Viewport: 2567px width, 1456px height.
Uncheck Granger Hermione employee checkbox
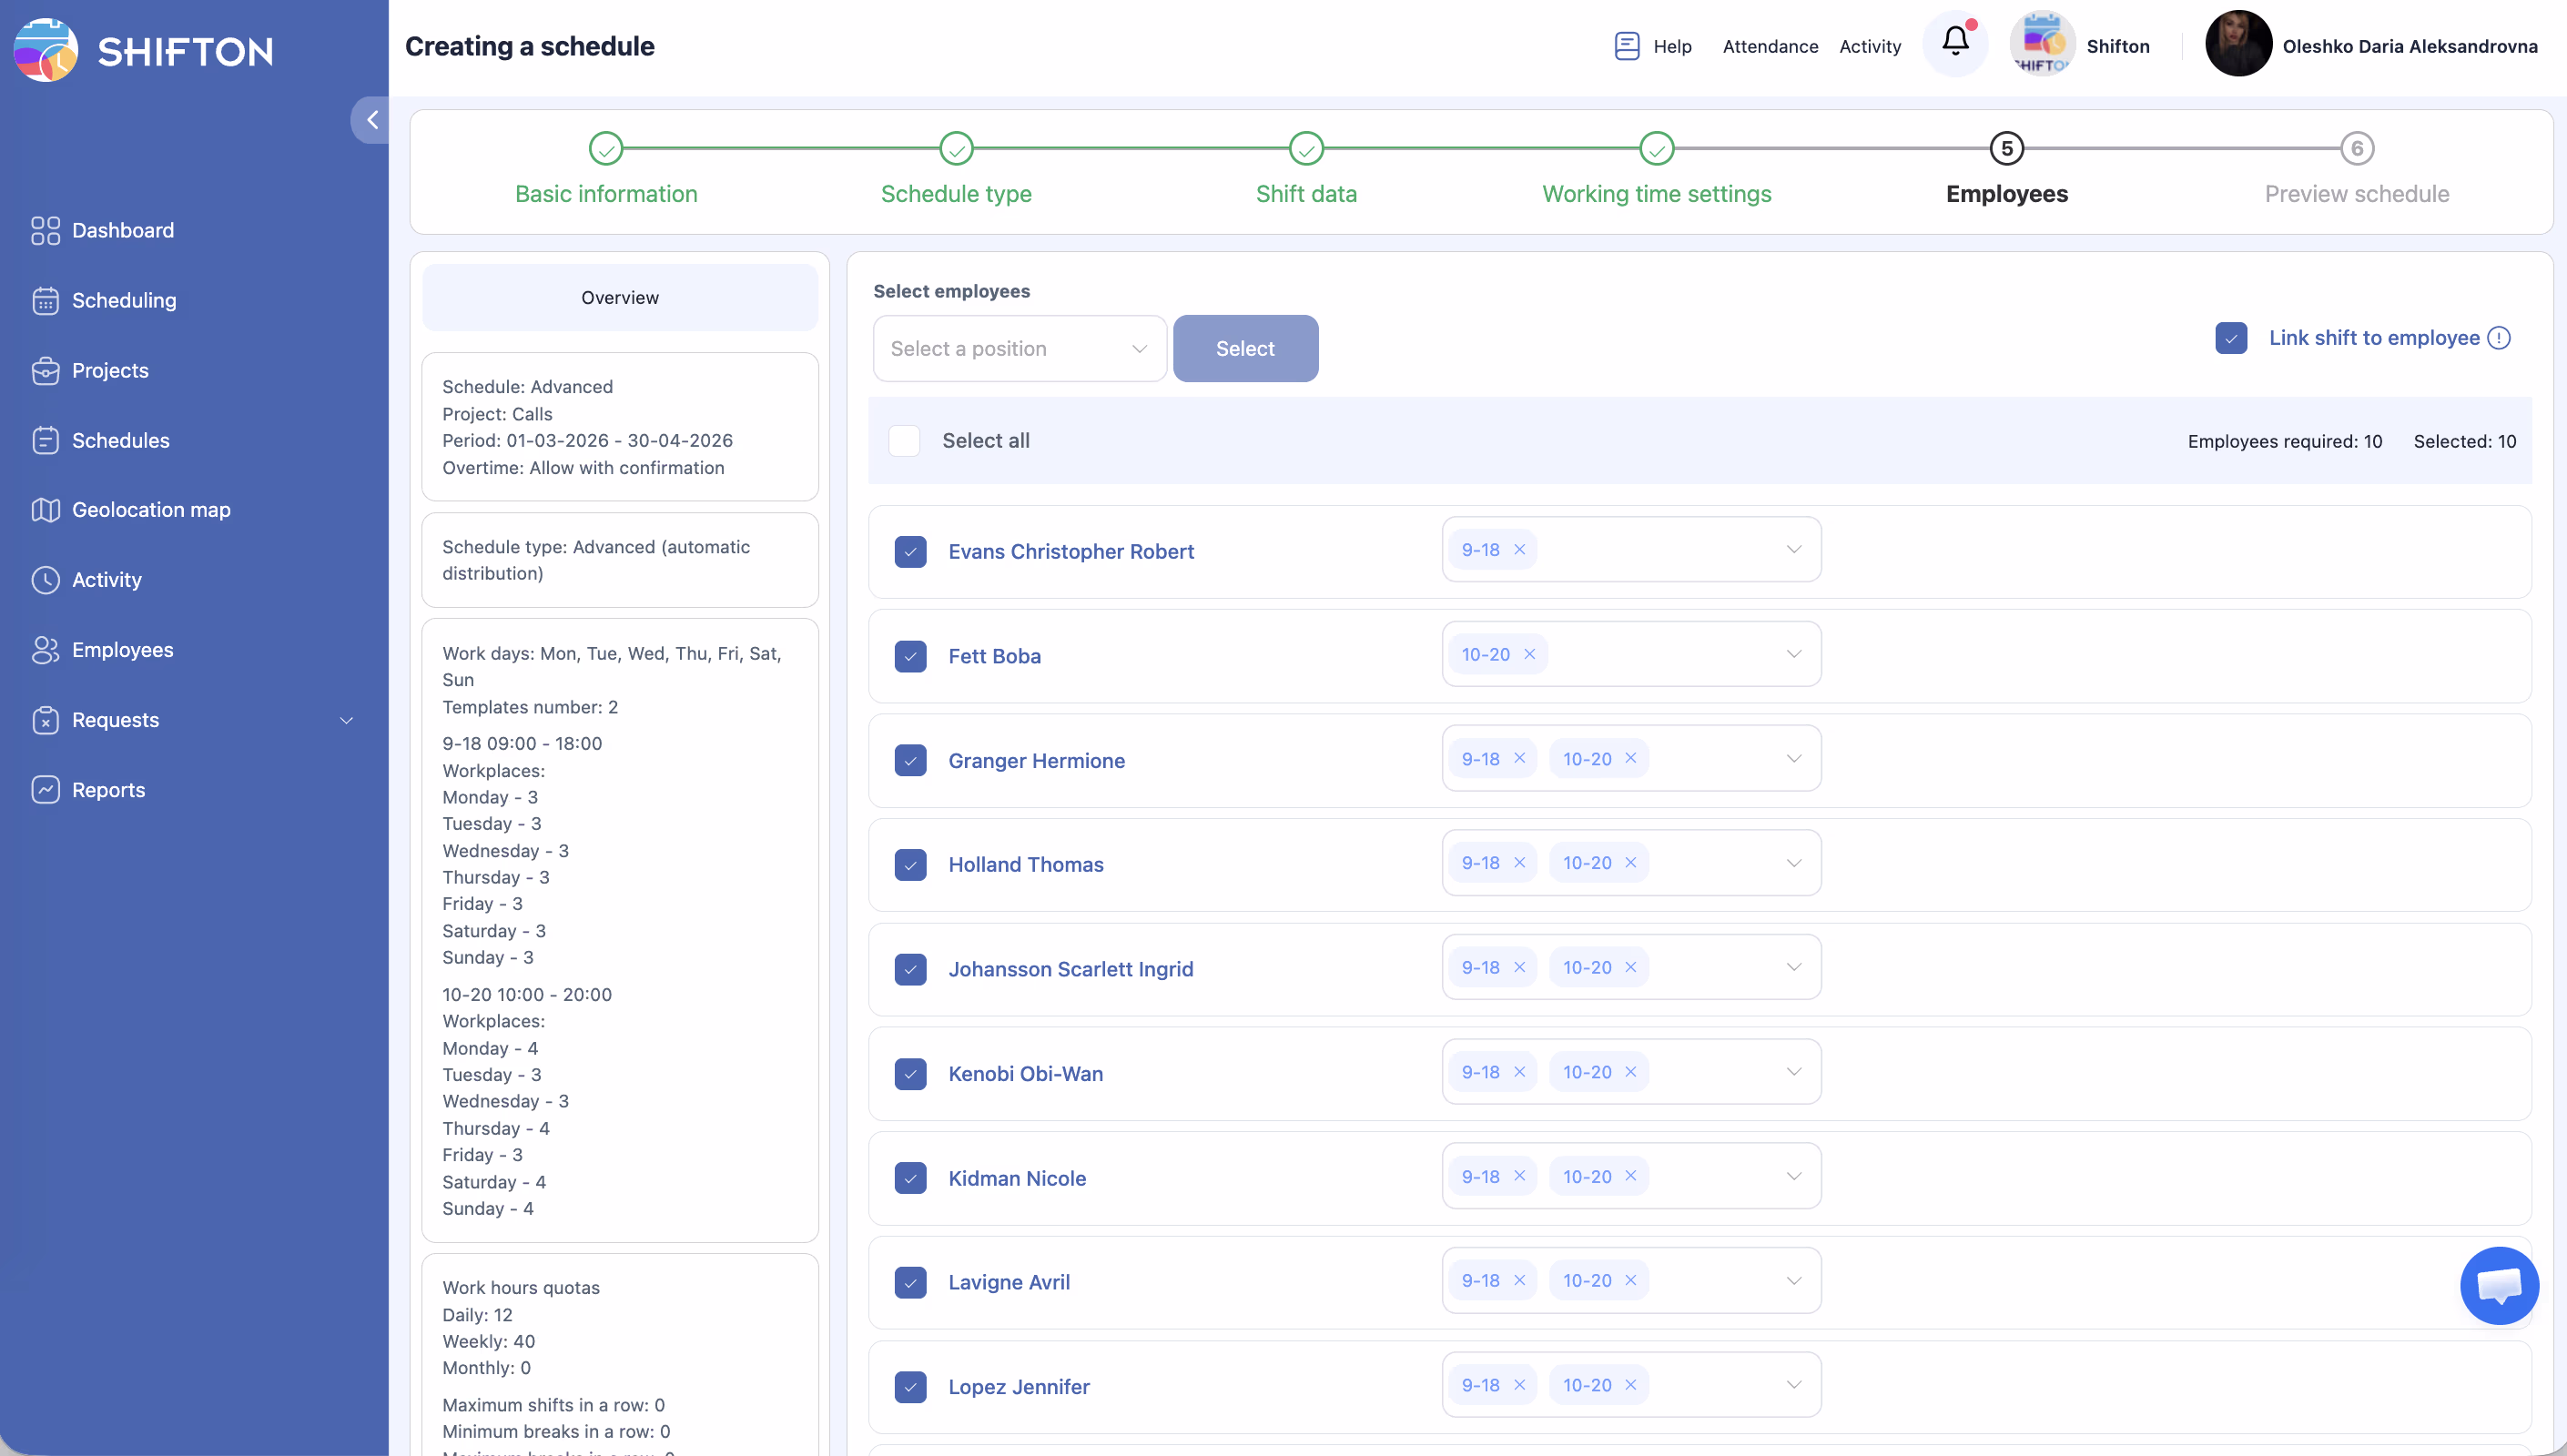pos(910,760)
